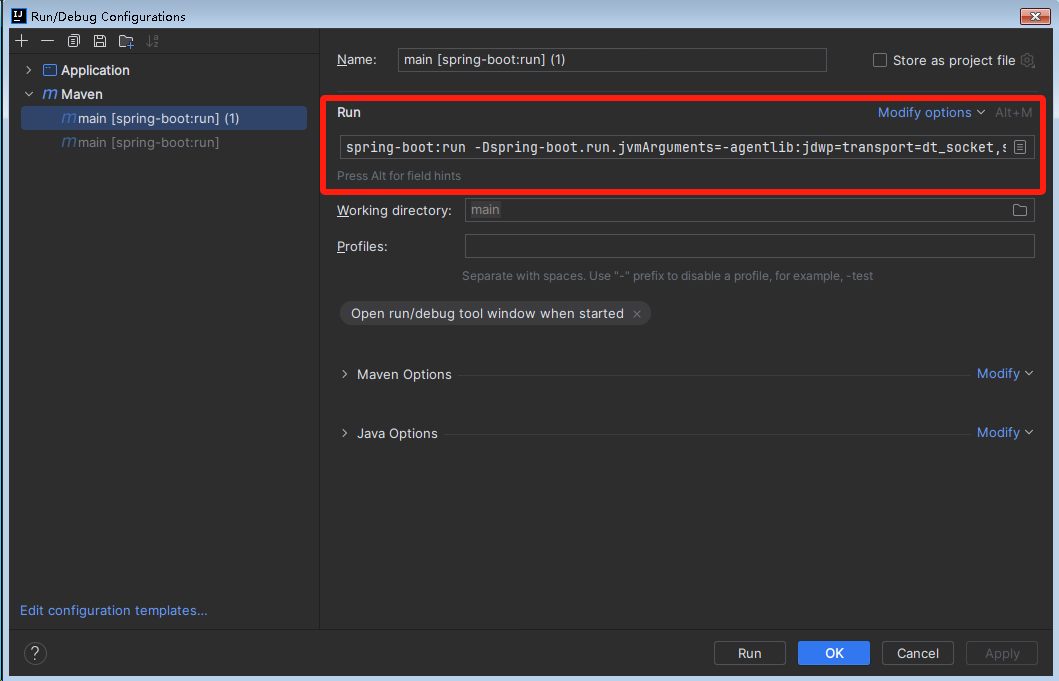Click the Cancel button
The width and height of the screenshot is (1059, 681).
[918, 653]
